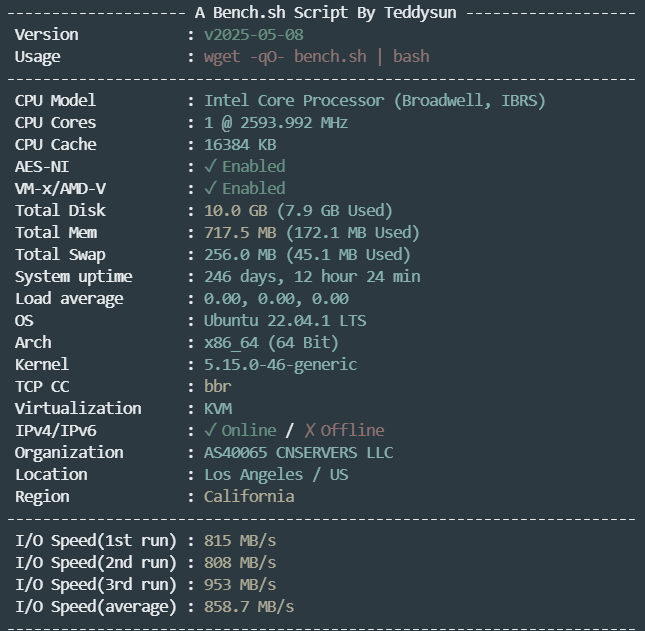
Task: Click the Bench.sh Script By Teddysun title
Action: 326,13
